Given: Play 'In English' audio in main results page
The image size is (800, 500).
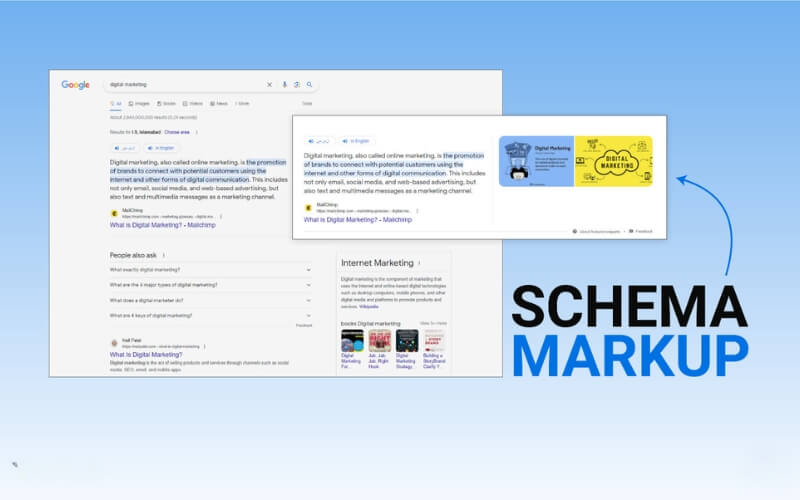Looking at the screenshot, I should click(x=161, y=148).
